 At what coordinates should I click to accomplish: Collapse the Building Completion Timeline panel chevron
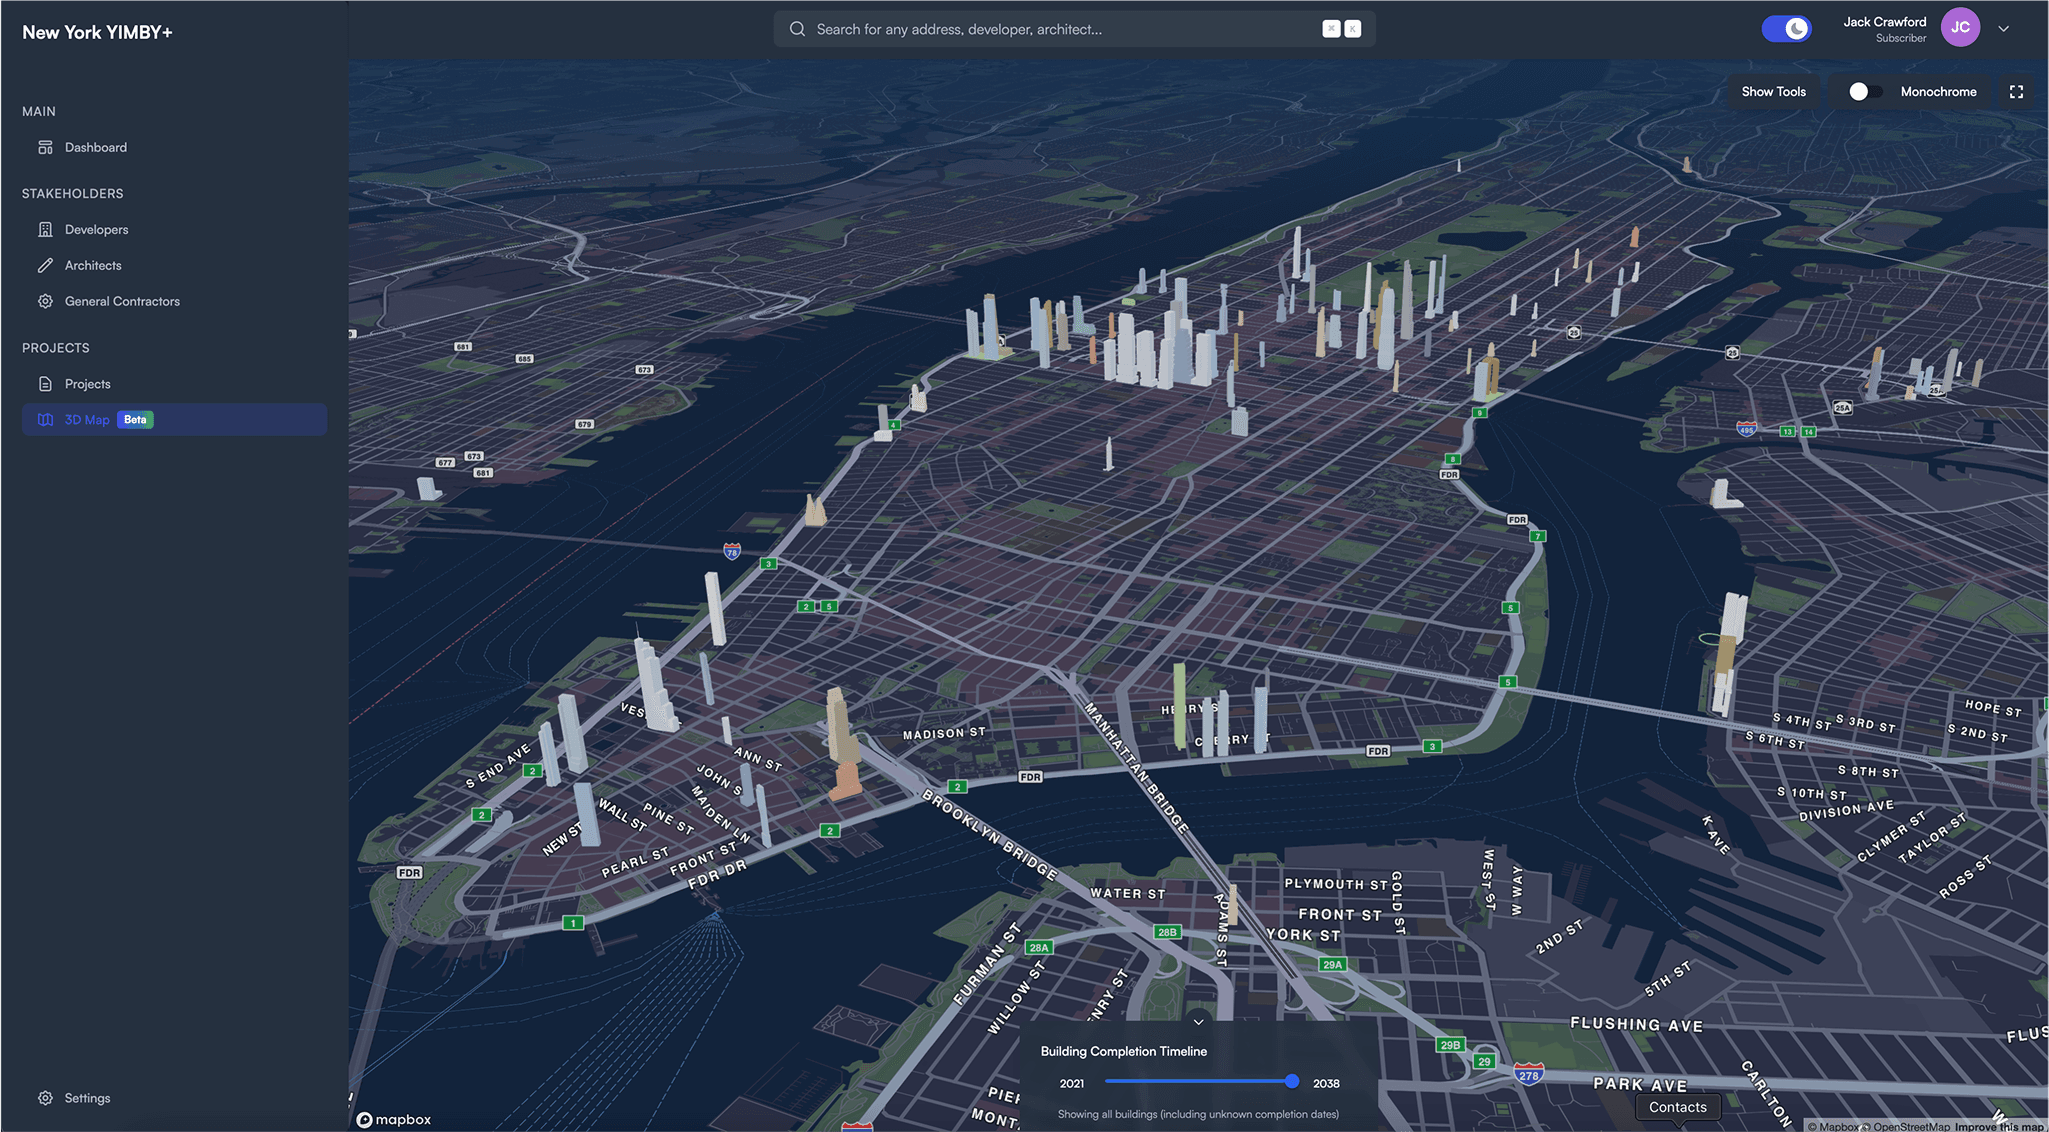(1197, 1022)
